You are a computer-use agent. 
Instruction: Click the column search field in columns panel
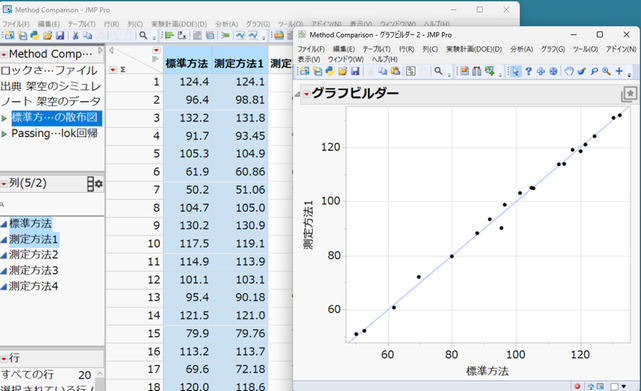coord(52,204)
